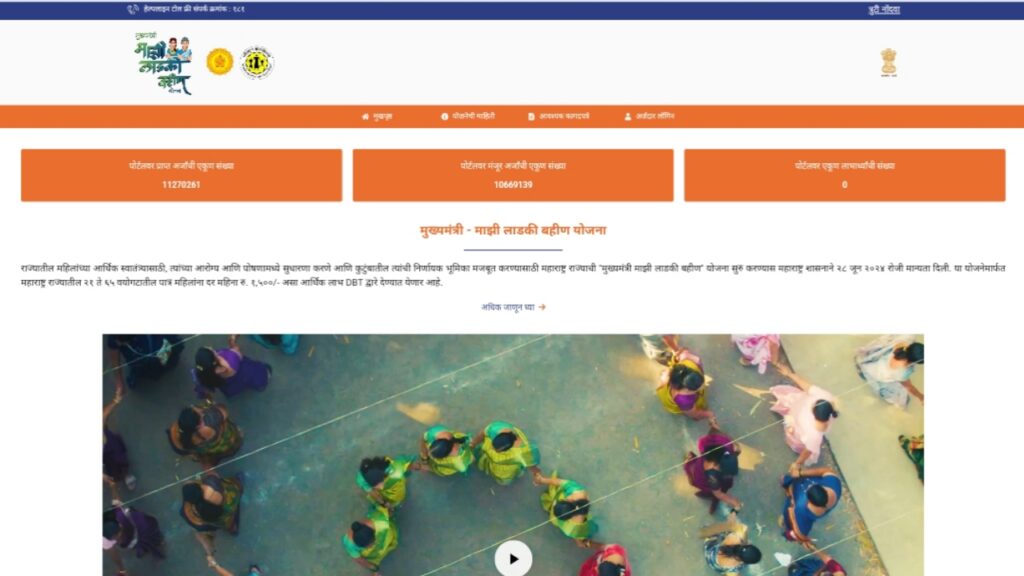The height and width of the screenshot is (576, 1024).
Task: Click the Ashoka emblem on the right
Action: click(889, 62)
